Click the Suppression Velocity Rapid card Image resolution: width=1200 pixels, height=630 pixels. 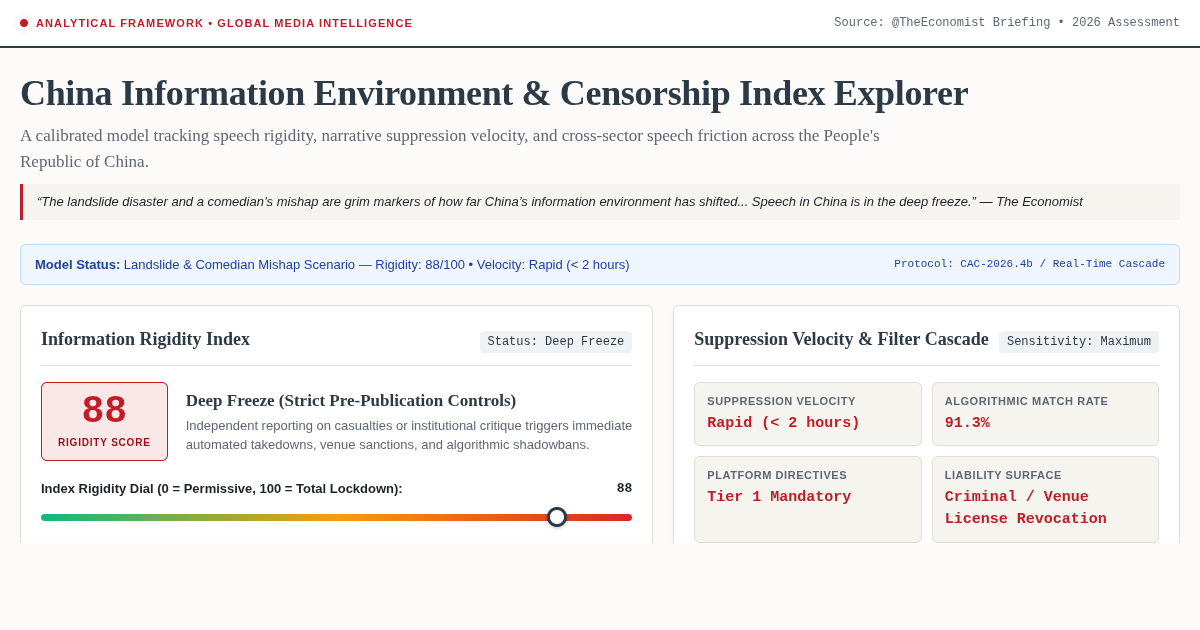(808, 414)
